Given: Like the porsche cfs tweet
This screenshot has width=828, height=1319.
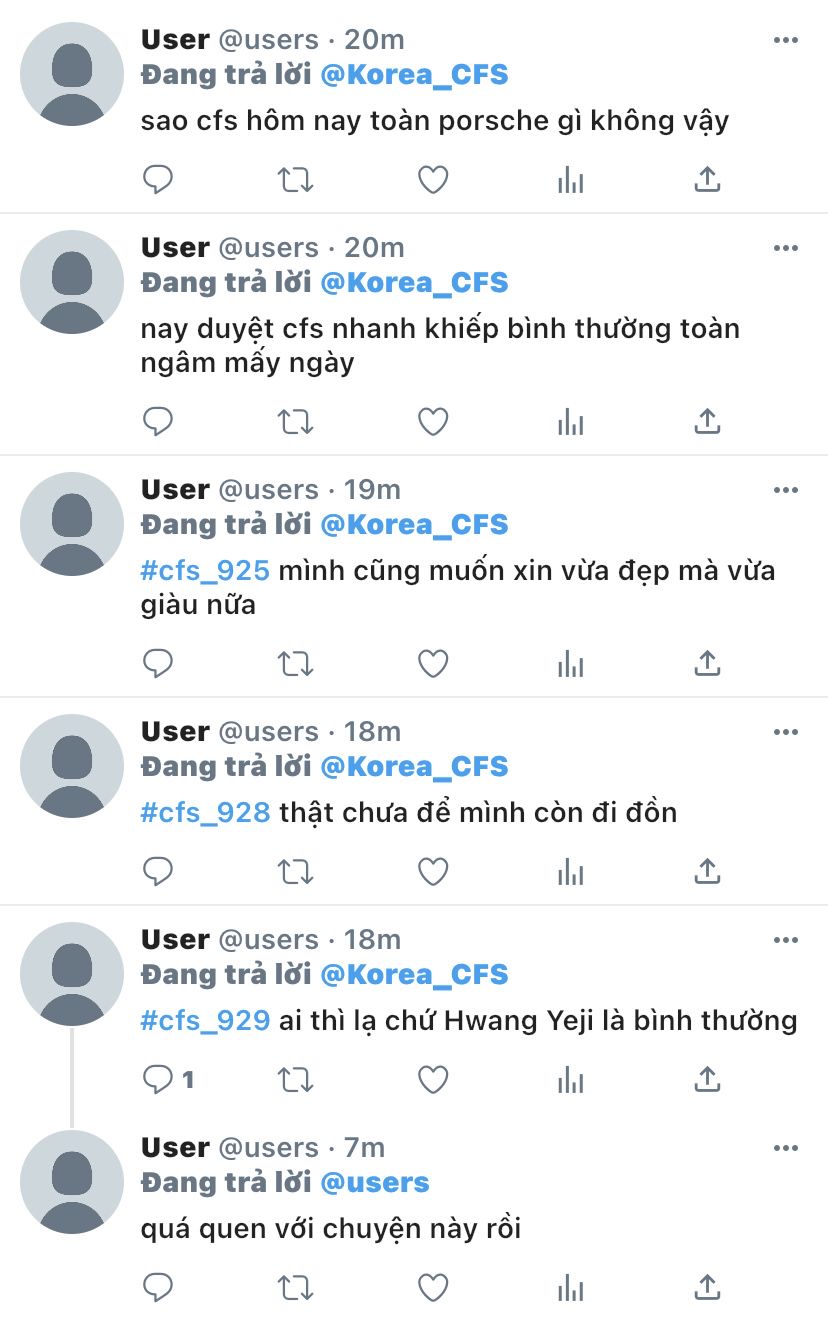Looking at the screenshot, I should 432,180.
